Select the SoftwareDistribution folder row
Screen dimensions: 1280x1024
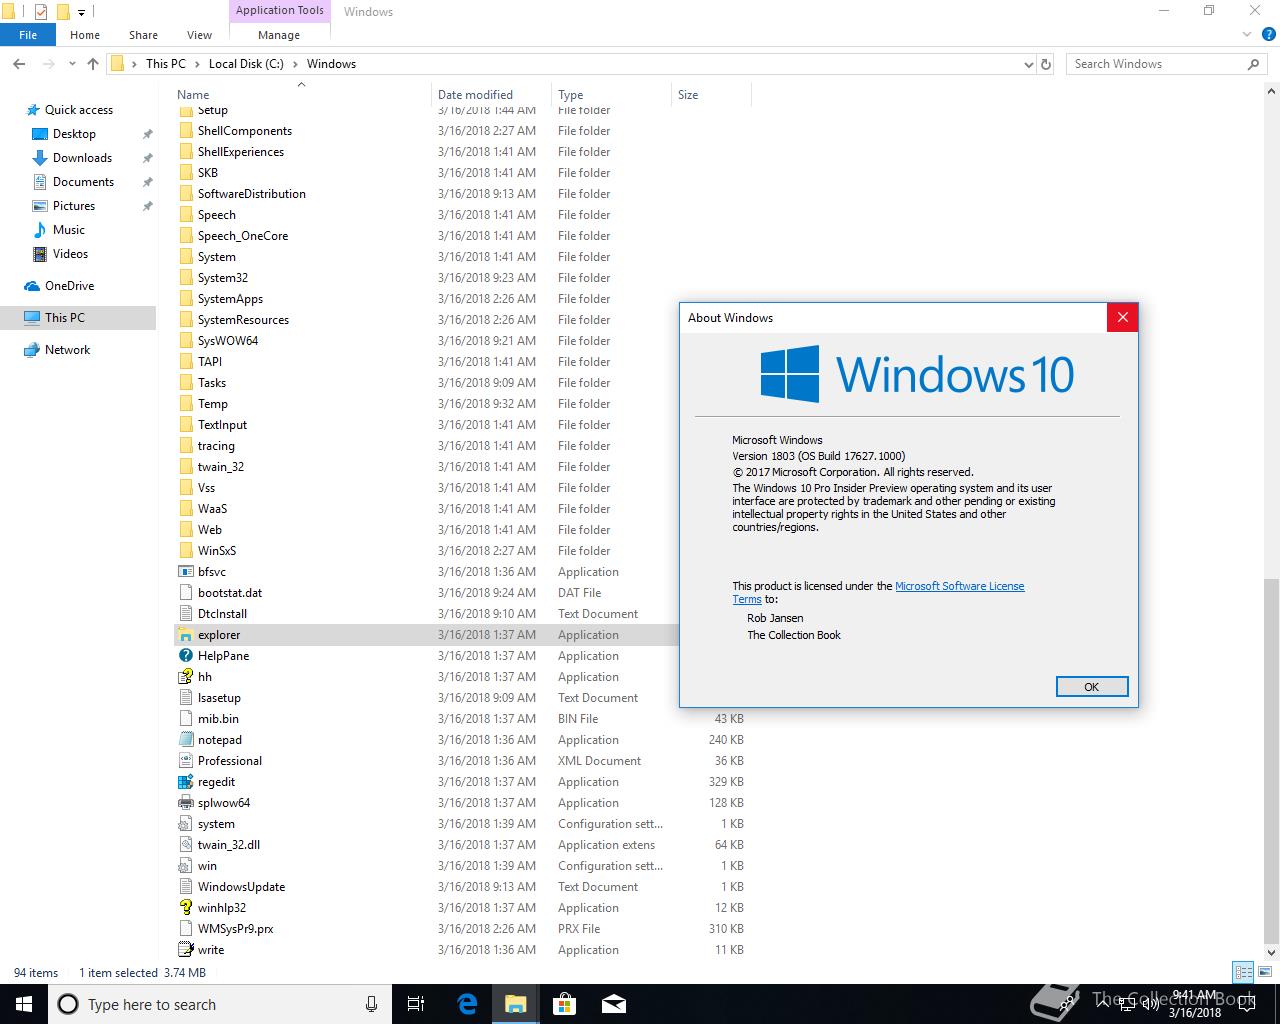[462, 194]
